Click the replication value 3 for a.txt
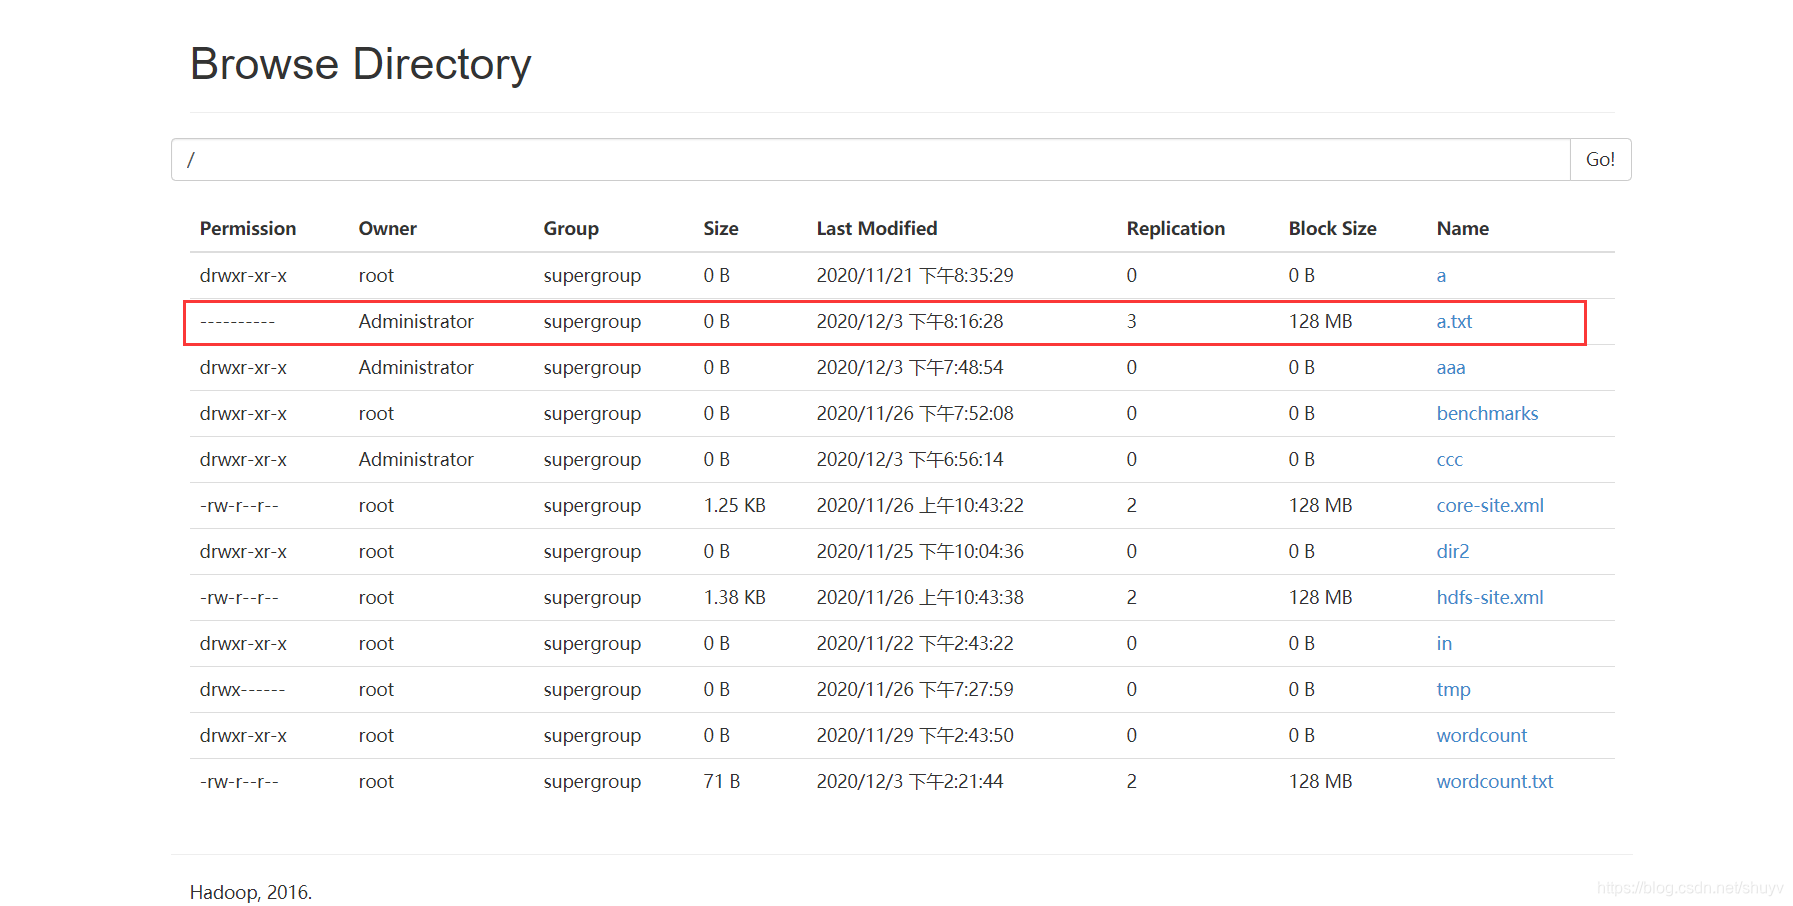This screenshot has width=1793, height=906. point(1132,322)
